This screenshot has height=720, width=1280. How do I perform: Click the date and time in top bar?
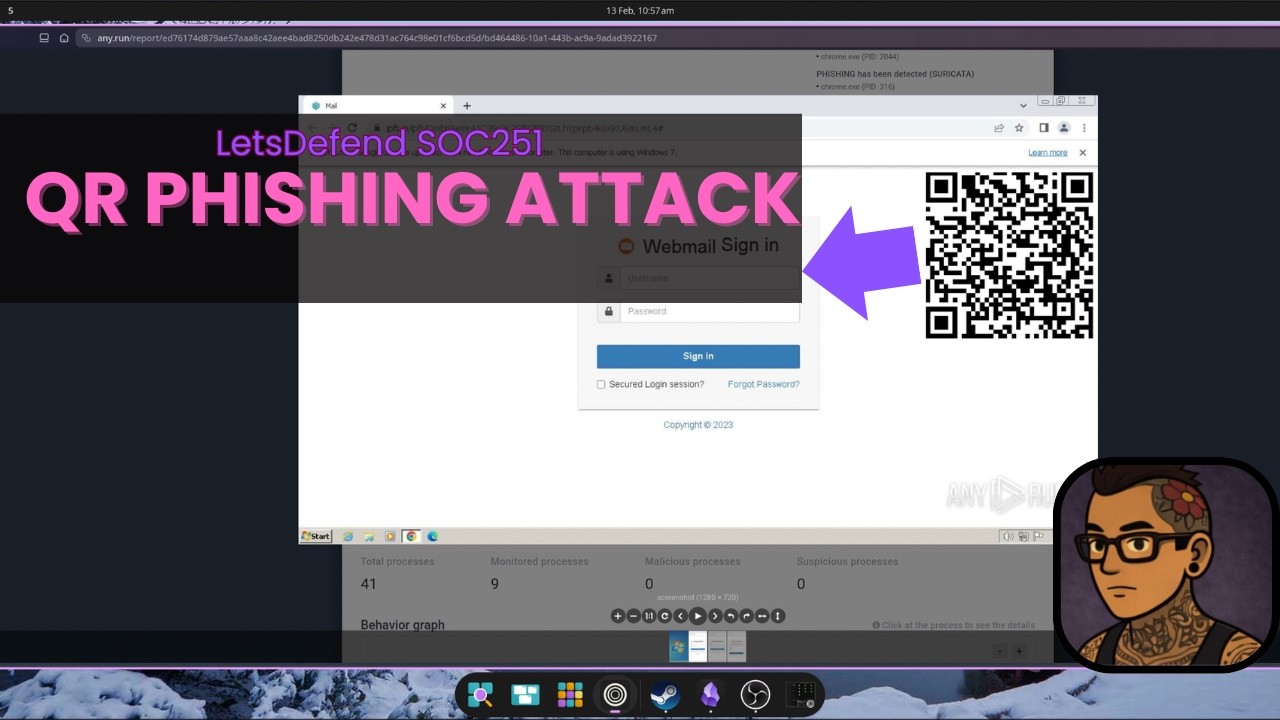640,10
